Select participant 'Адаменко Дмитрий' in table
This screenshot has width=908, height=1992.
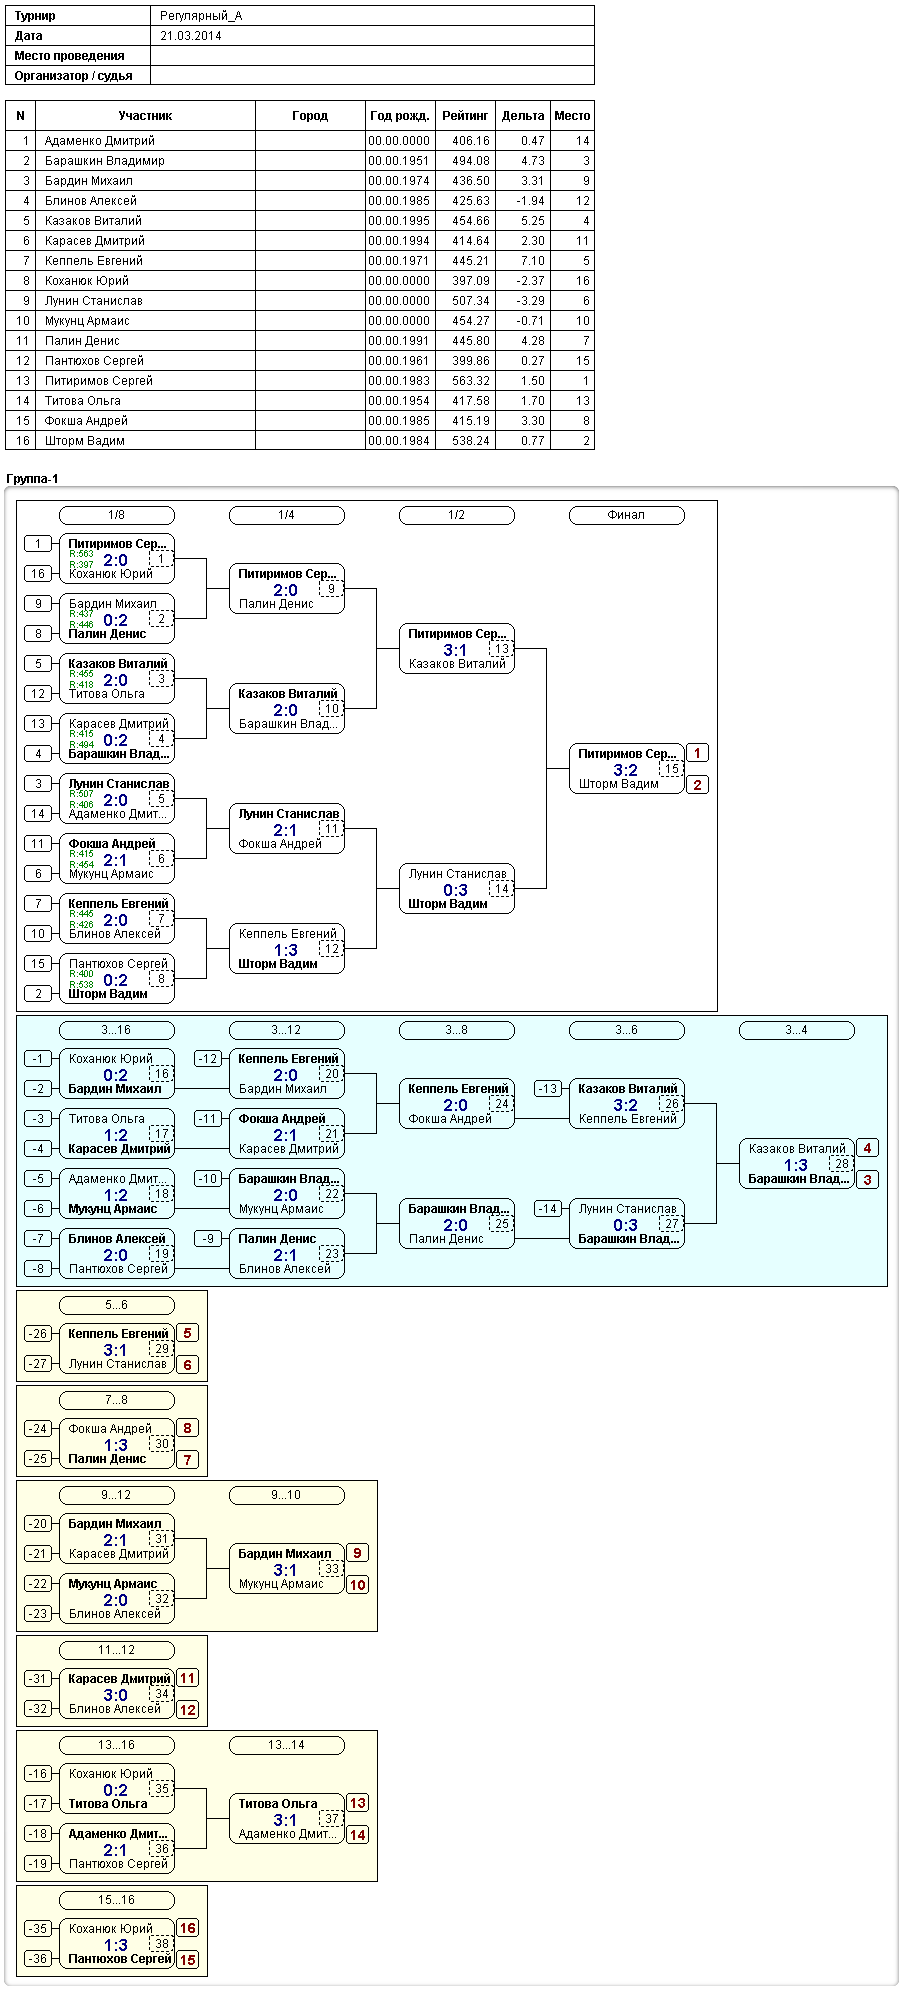point(100,141)
